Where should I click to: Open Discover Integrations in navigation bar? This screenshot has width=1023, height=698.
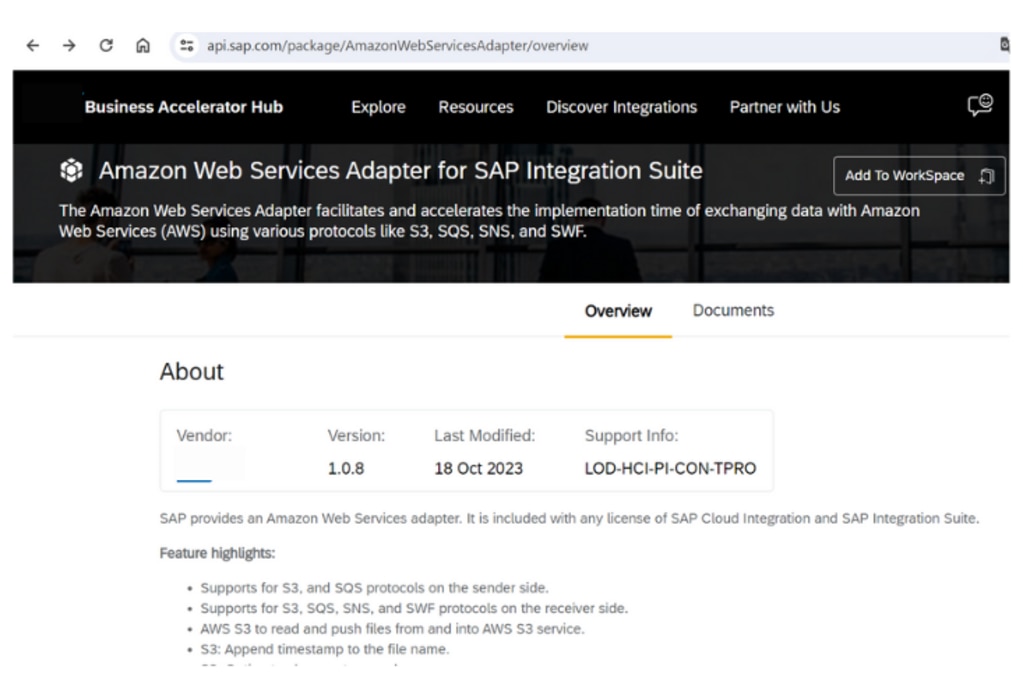click(621, 107)
